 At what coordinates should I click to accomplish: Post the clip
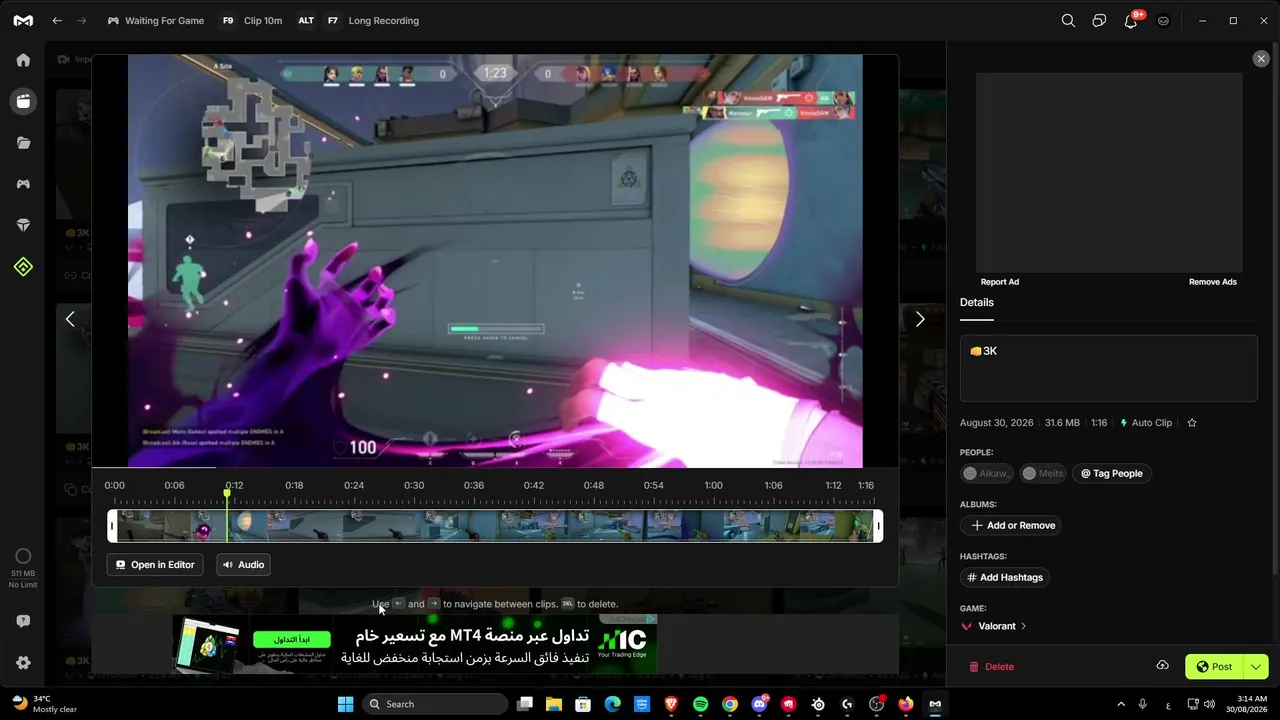click(x=1215, y=667)
